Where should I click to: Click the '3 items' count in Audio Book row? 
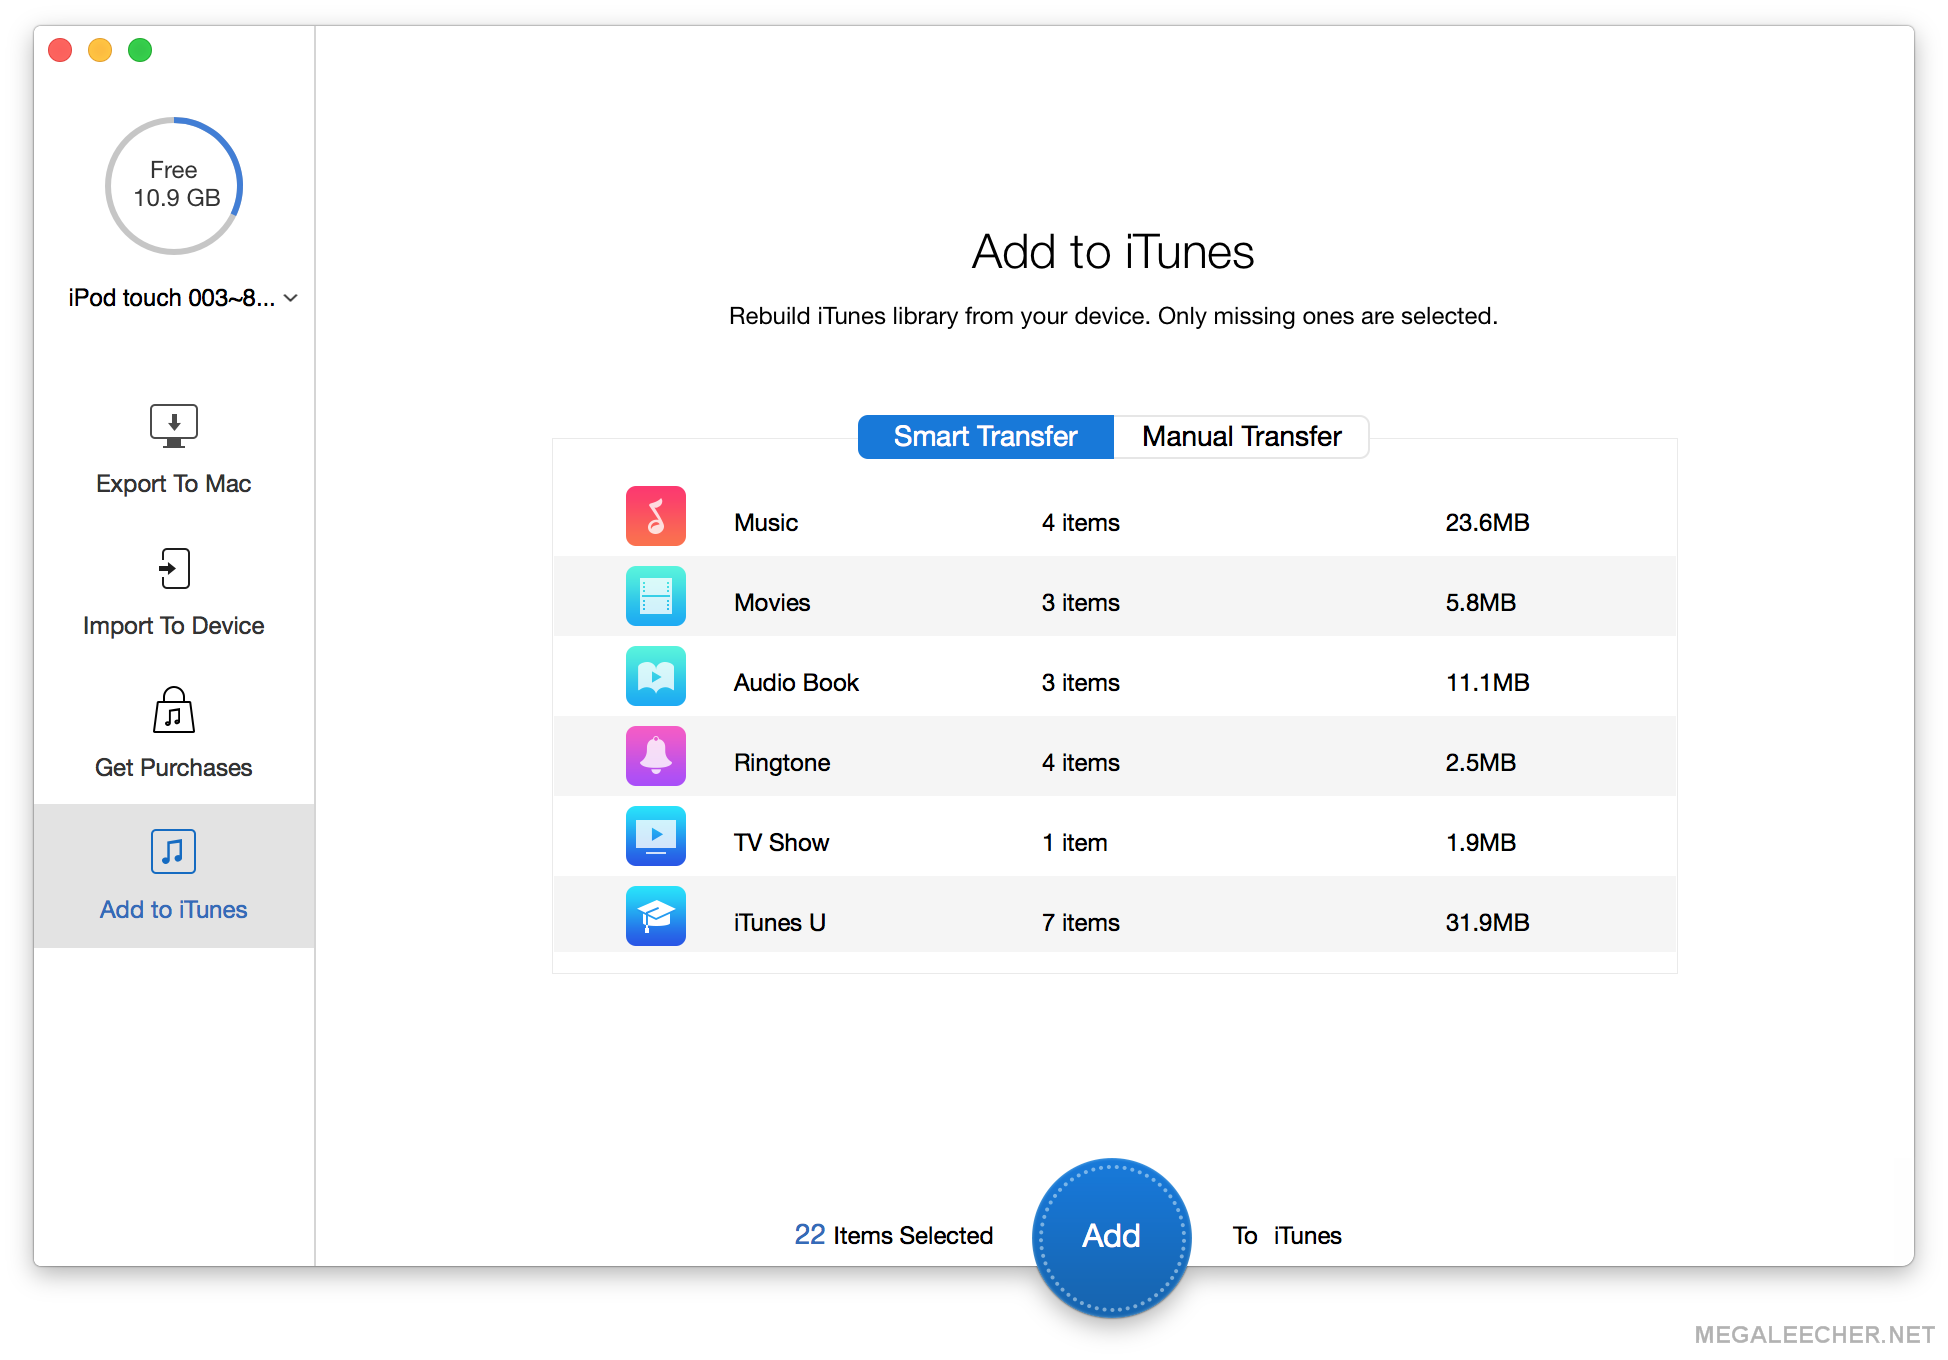click(1081, 683)
